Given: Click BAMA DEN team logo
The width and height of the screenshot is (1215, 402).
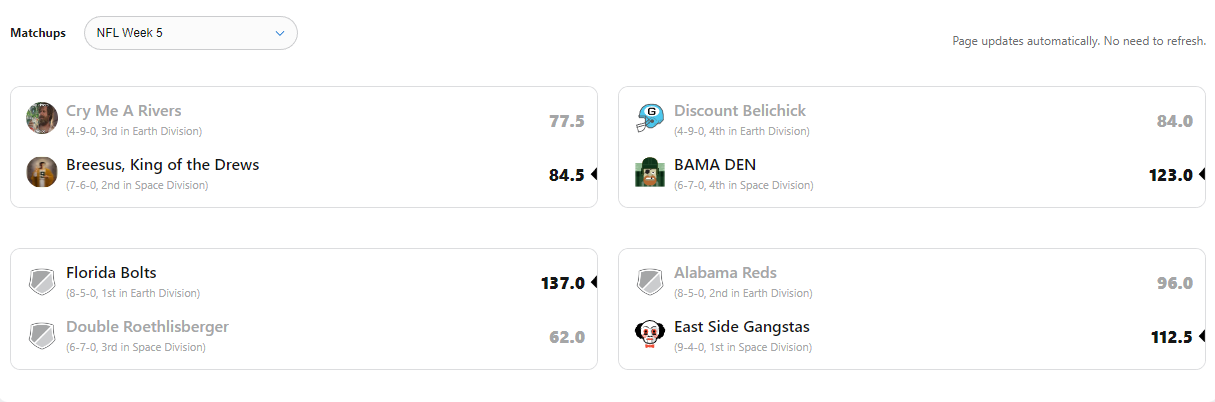Looking at the screenshot, I should 651,172.
